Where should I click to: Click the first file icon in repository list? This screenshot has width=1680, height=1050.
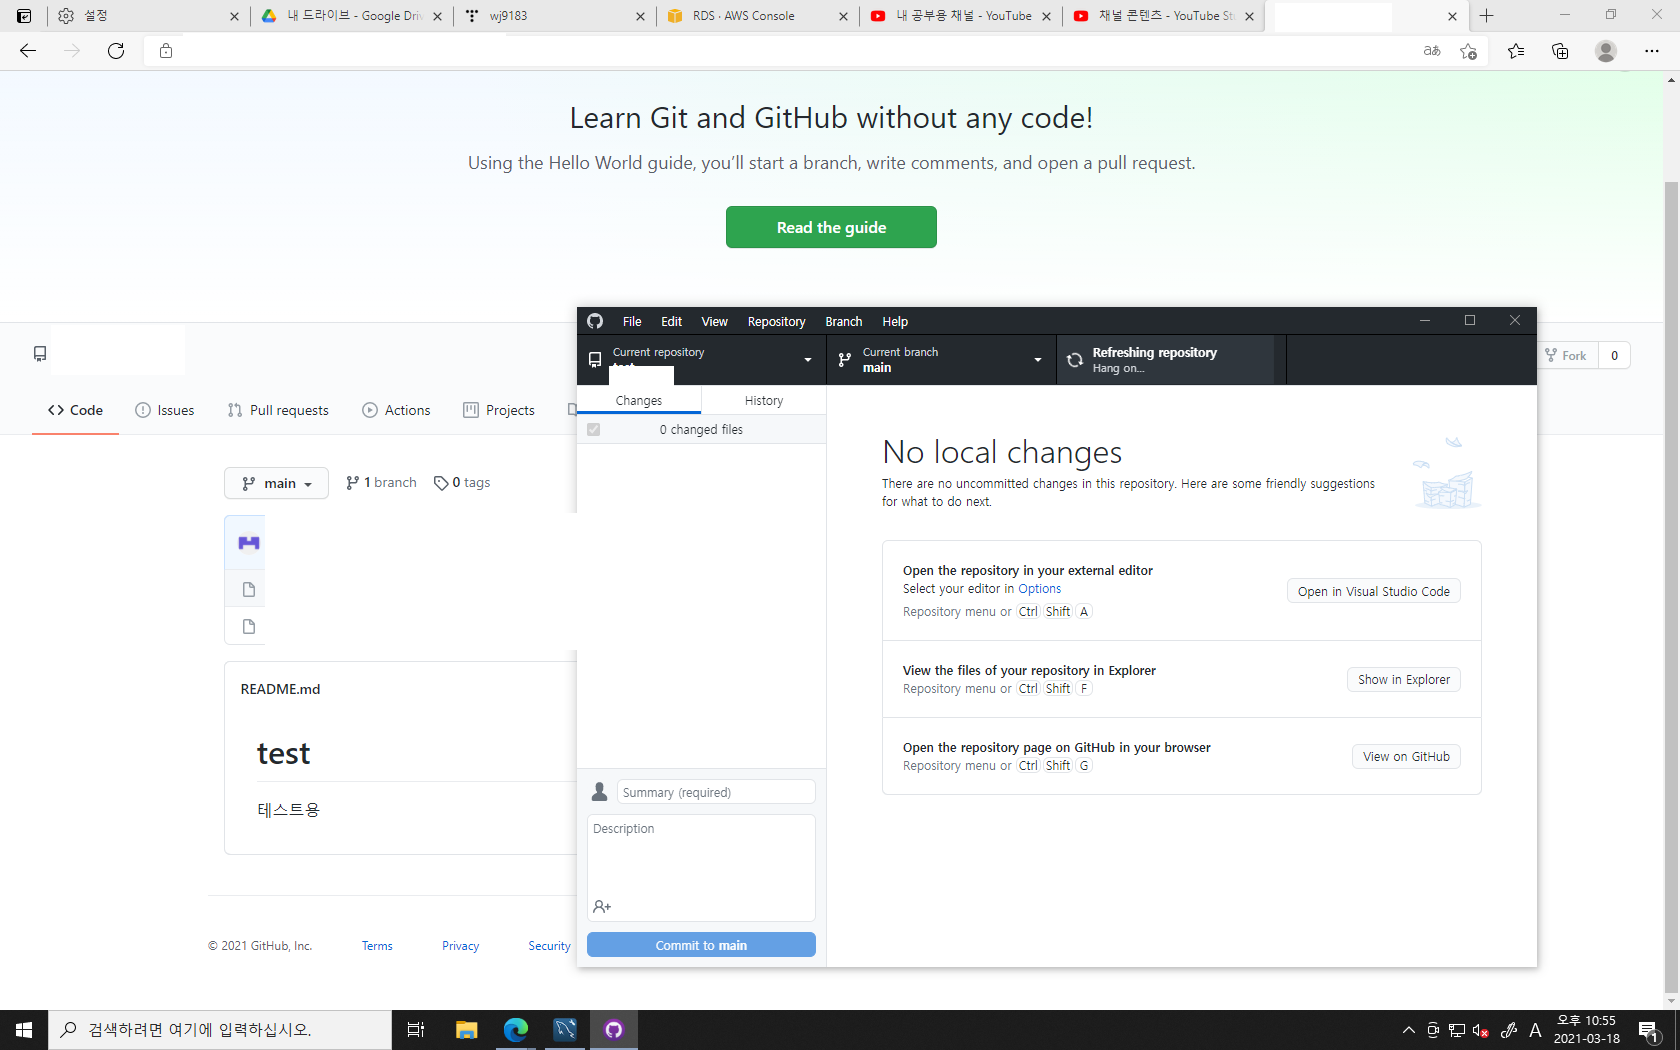pos(249,590)
